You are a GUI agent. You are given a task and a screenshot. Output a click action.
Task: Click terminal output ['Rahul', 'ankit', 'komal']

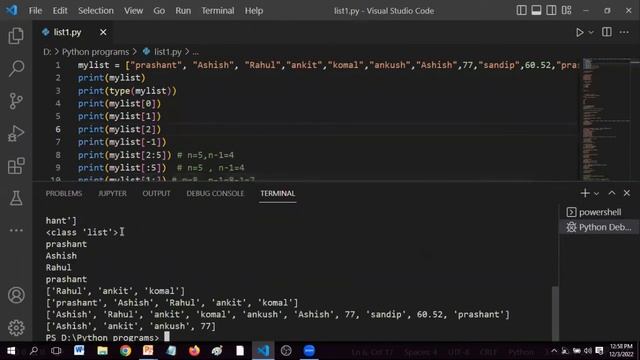click(x=115, y=291)
